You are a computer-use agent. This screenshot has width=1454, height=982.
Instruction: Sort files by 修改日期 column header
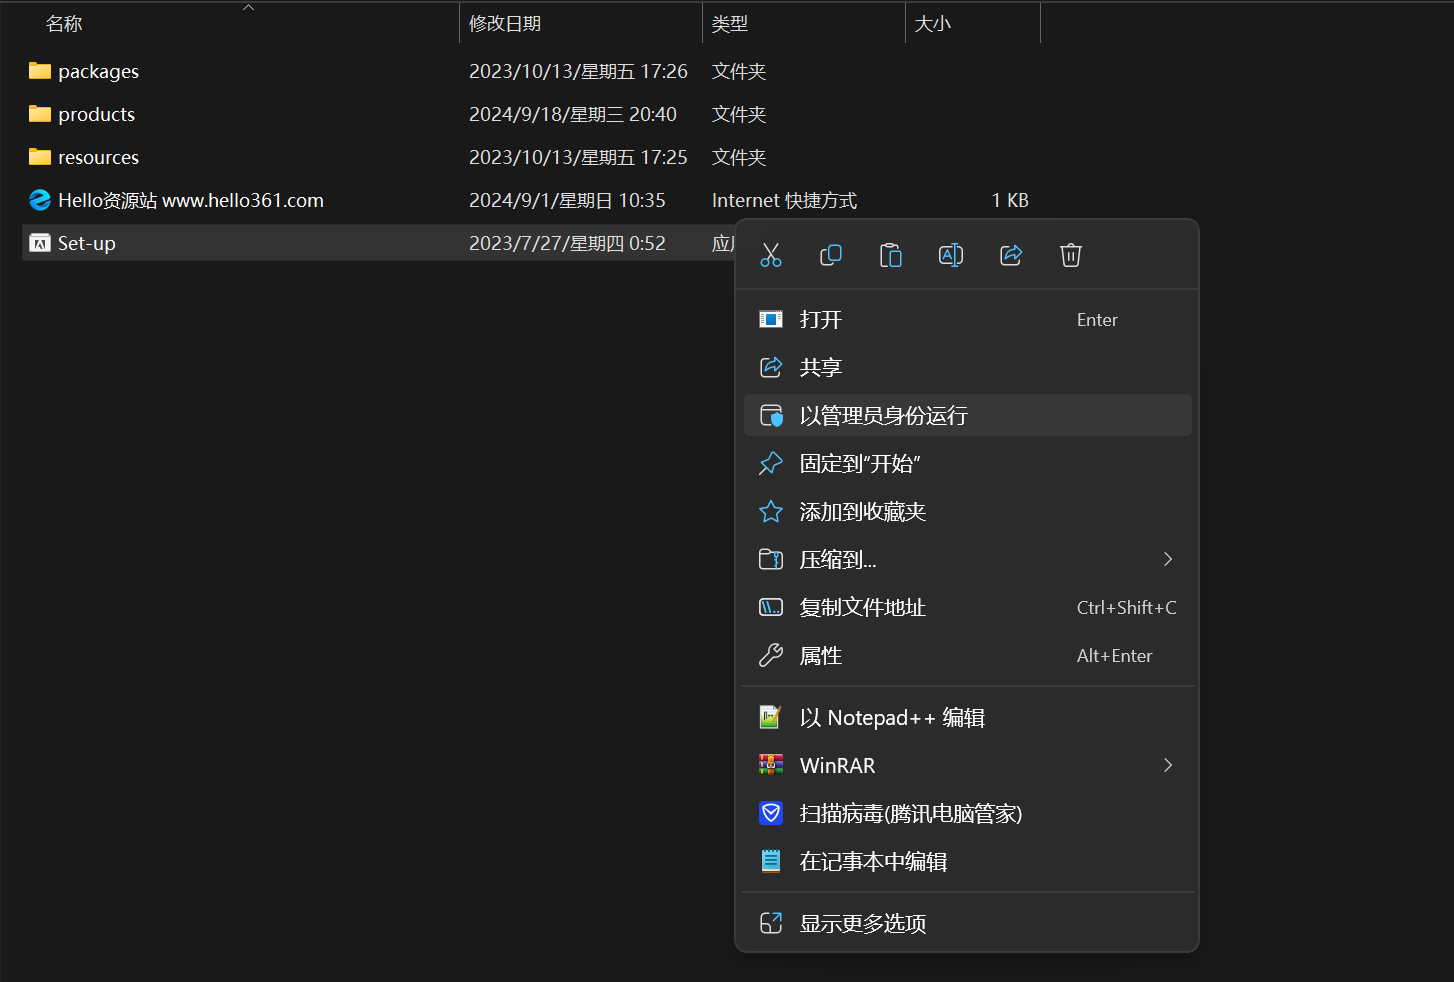pos(505,23)
